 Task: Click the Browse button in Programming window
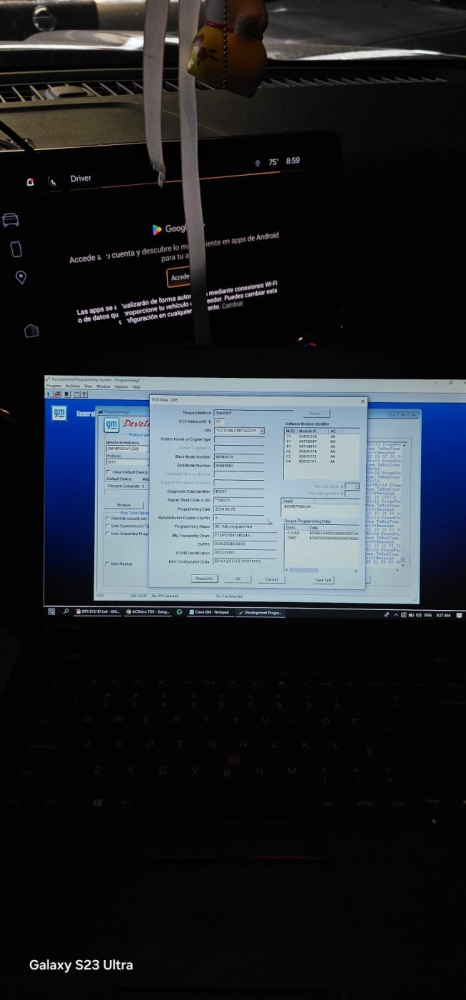(124, 504)
